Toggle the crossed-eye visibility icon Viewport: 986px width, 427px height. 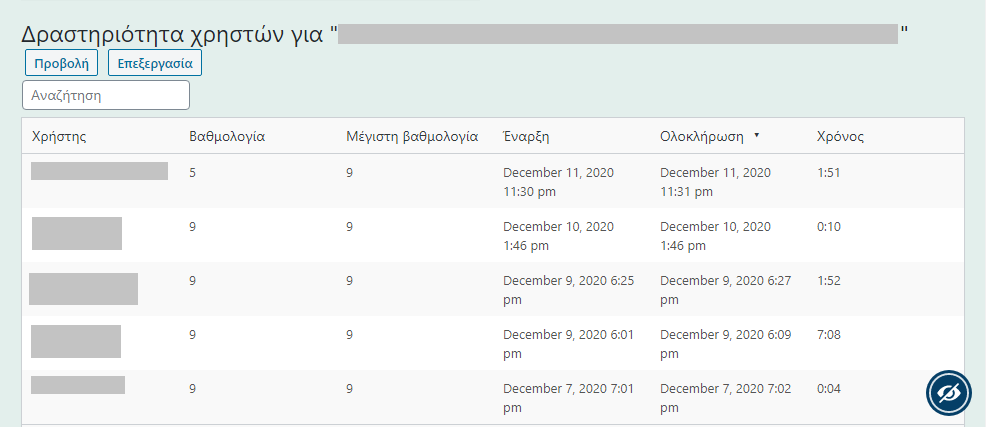pos(948,393)
